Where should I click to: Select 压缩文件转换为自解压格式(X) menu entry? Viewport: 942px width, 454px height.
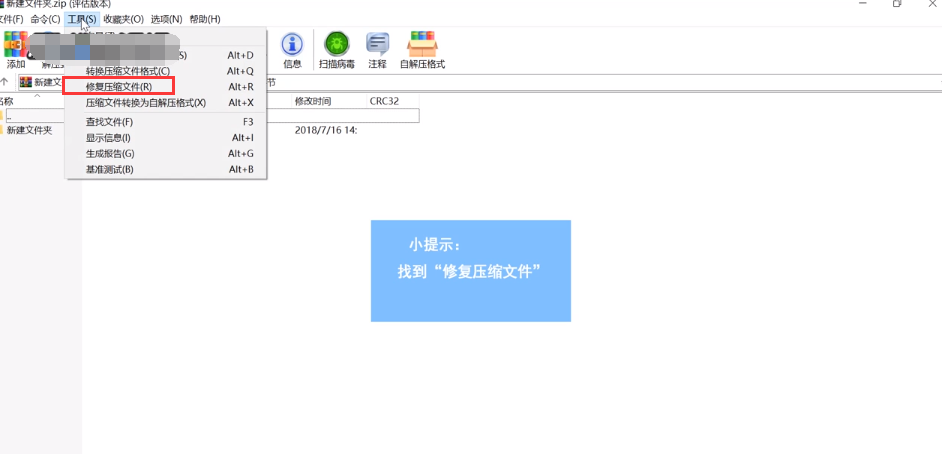click(145, 103)
